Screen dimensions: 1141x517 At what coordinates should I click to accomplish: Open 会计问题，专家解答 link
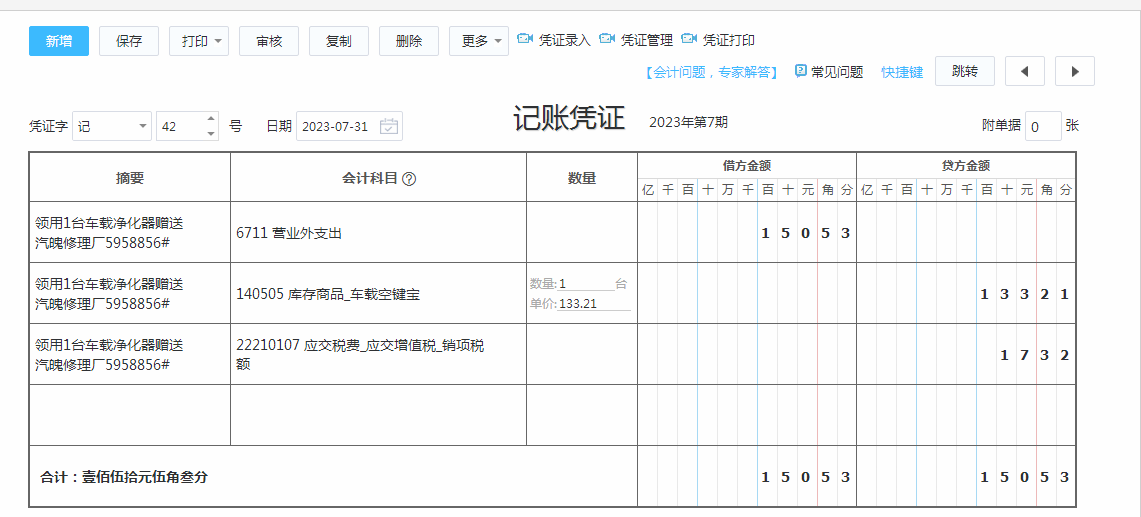pos(712,72)
